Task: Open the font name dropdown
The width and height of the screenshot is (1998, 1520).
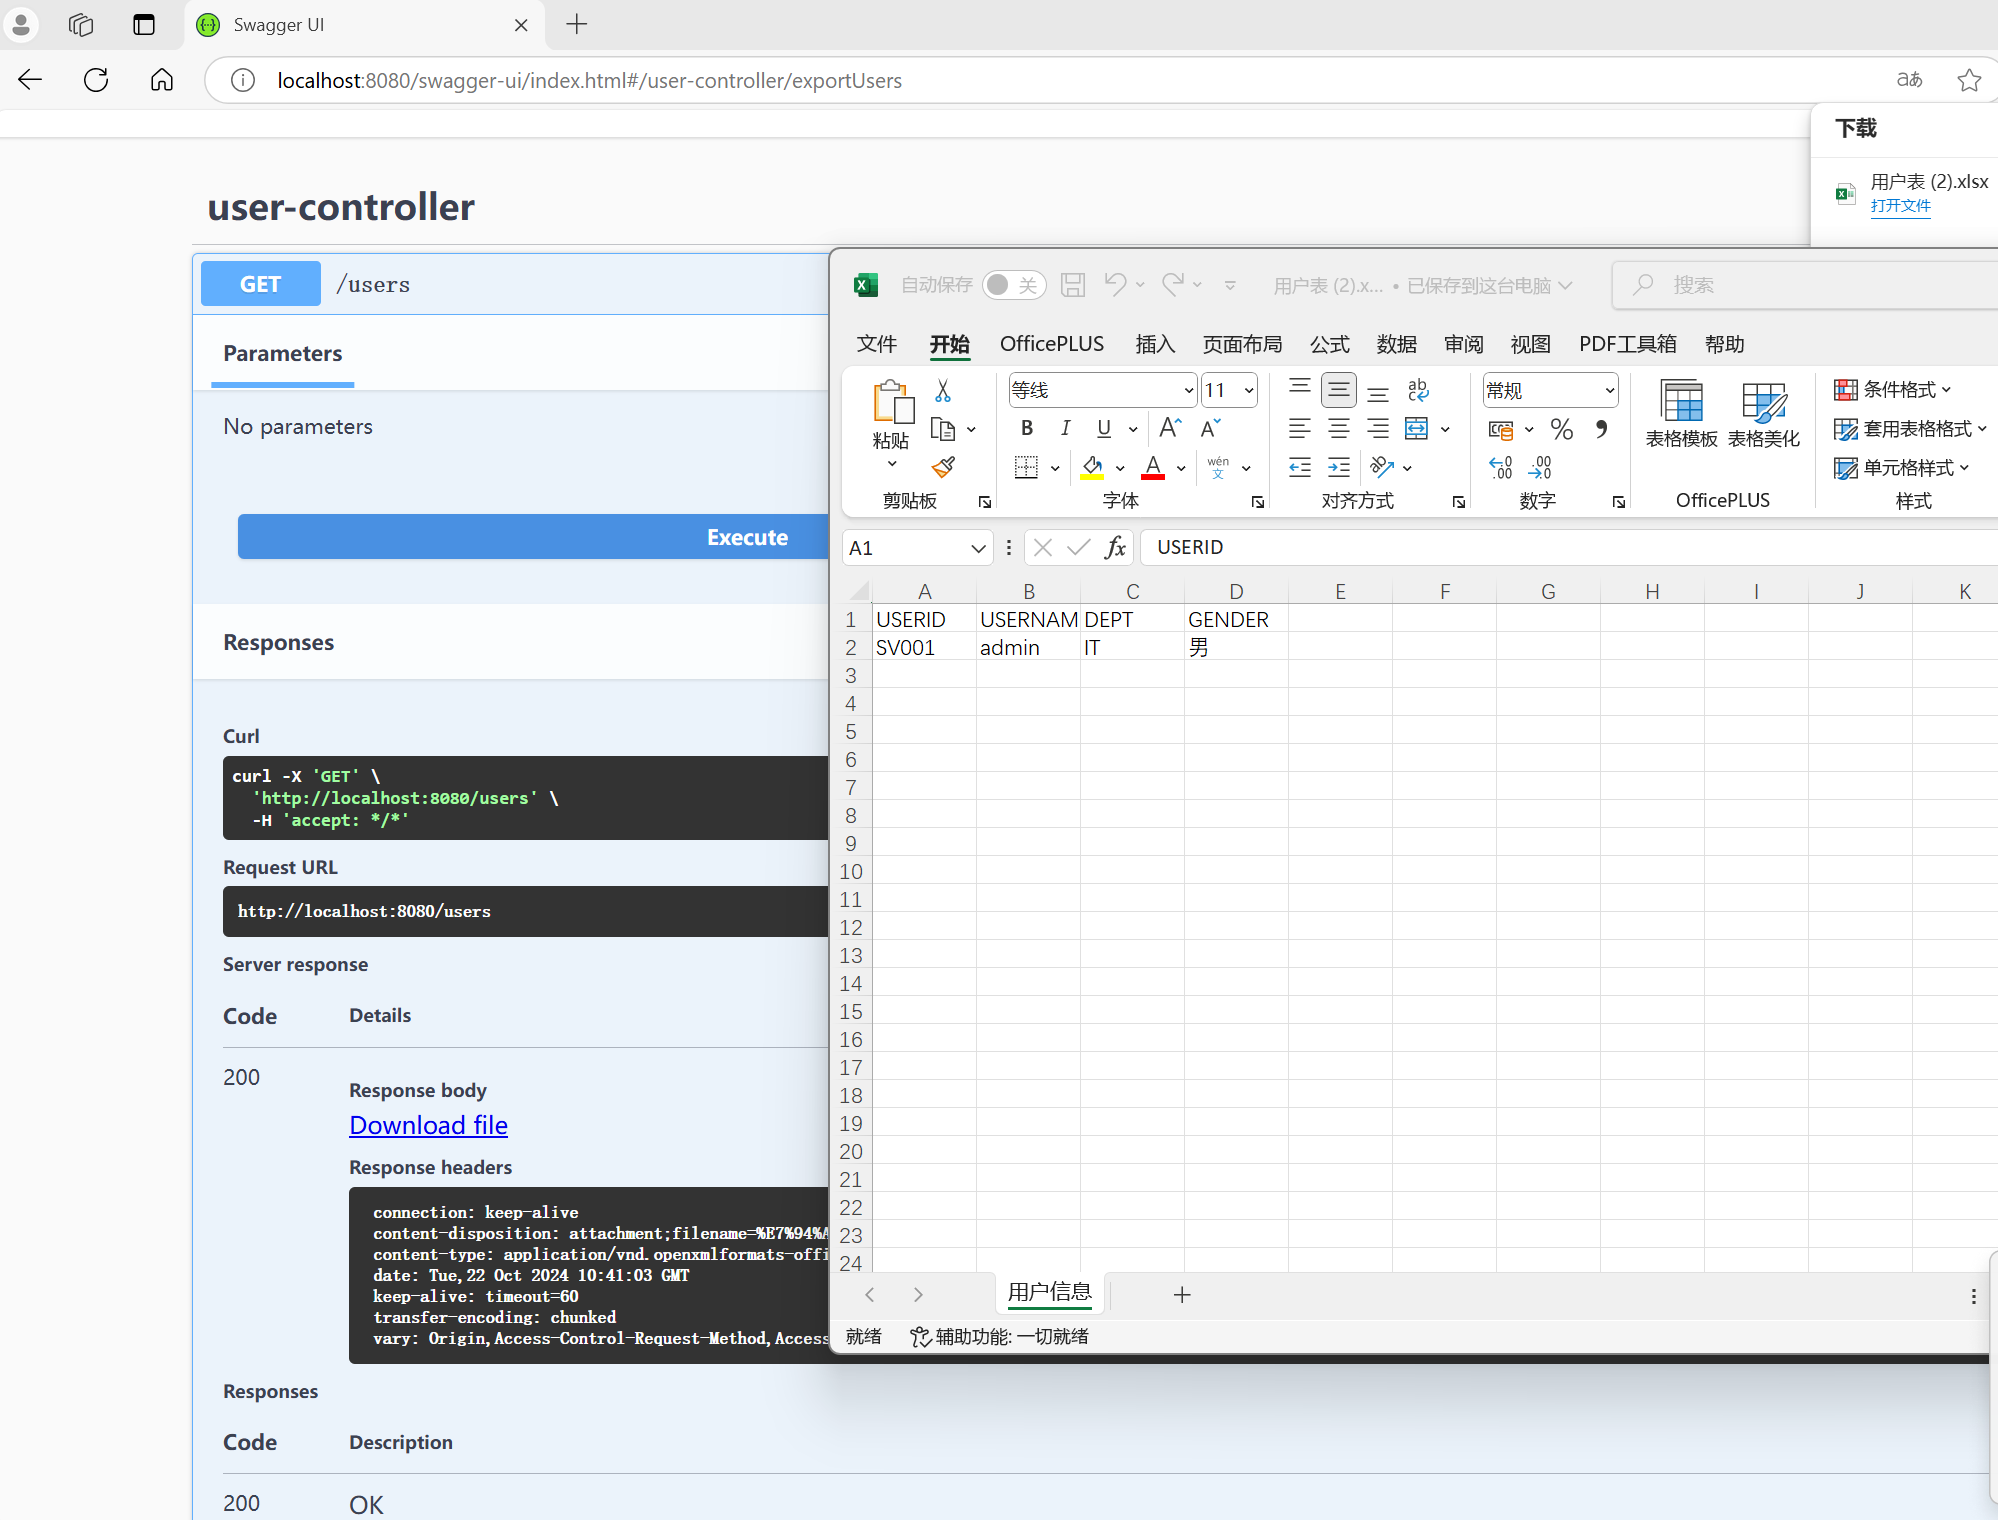Action: tap(1188, 391)
